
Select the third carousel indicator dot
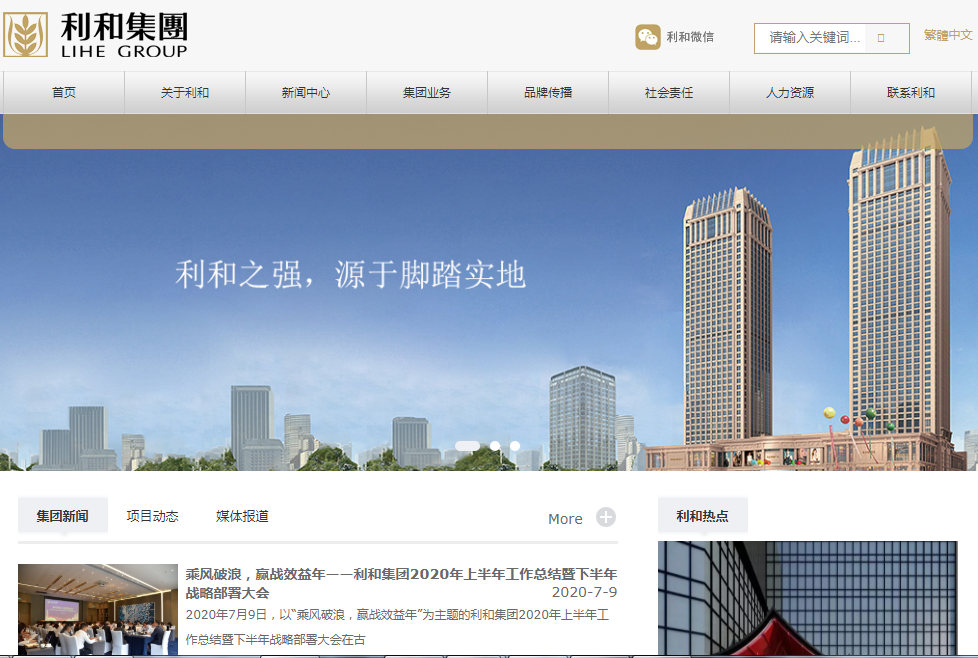click(513, 448)
